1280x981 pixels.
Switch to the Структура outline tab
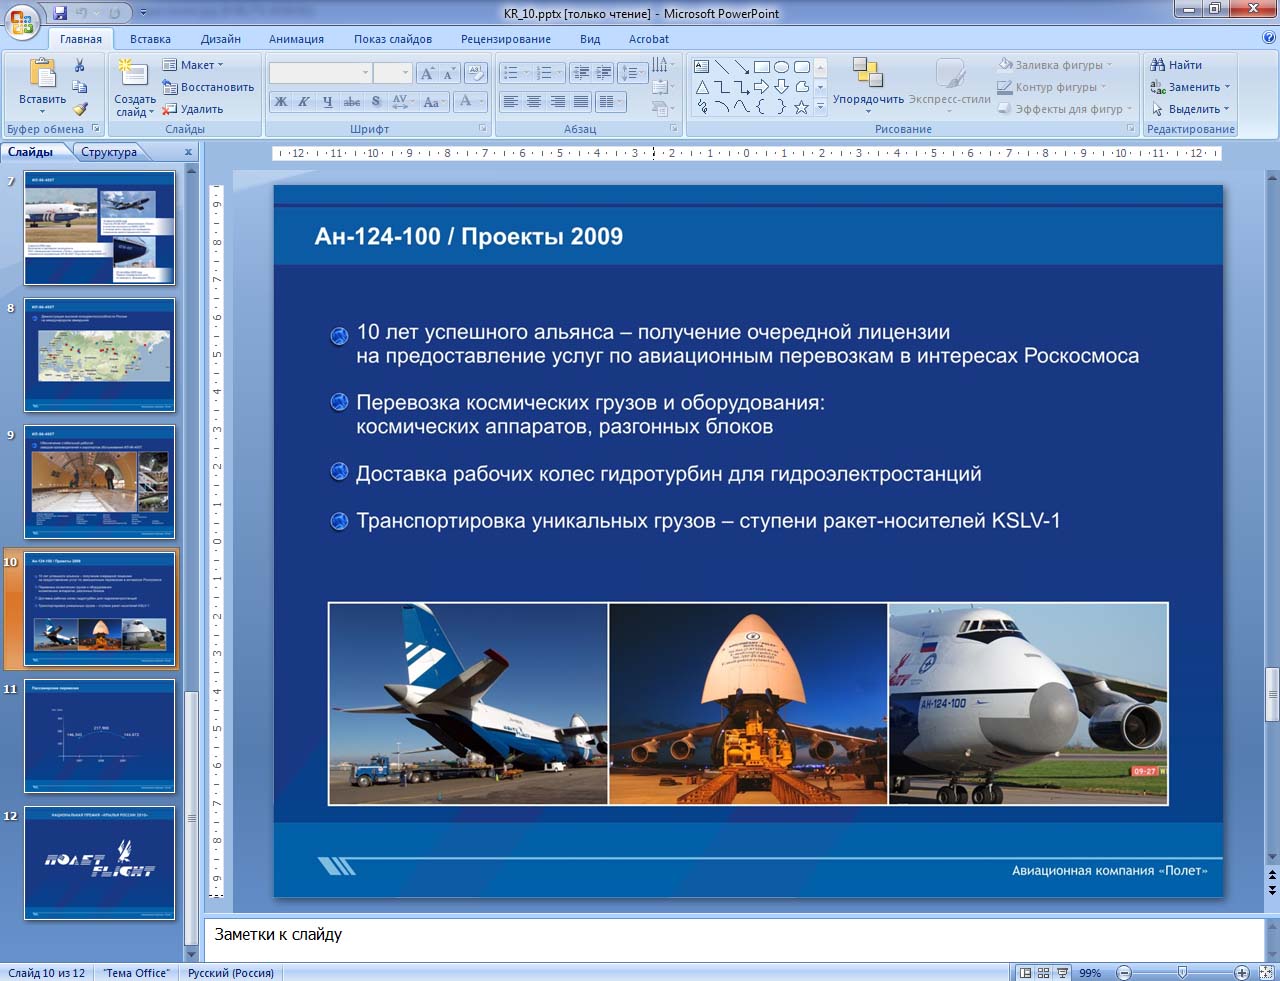point(109,152)
